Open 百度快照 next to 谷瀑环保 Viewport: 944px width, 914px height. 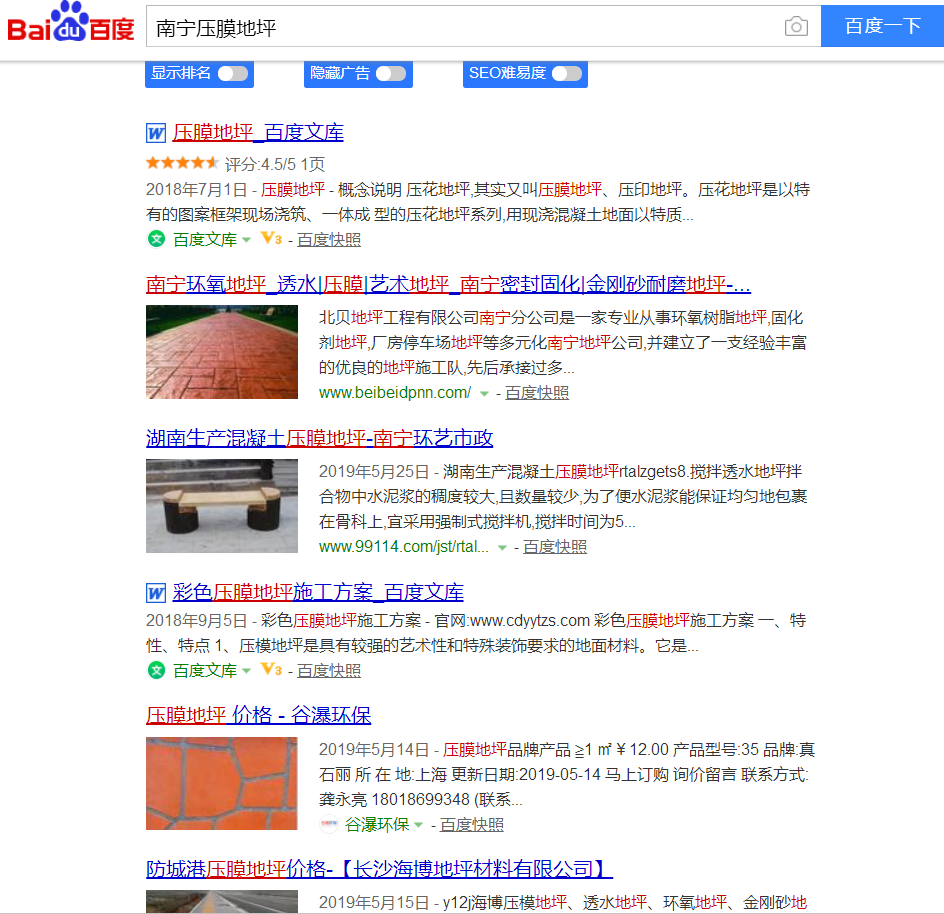(x=472, y=825)
